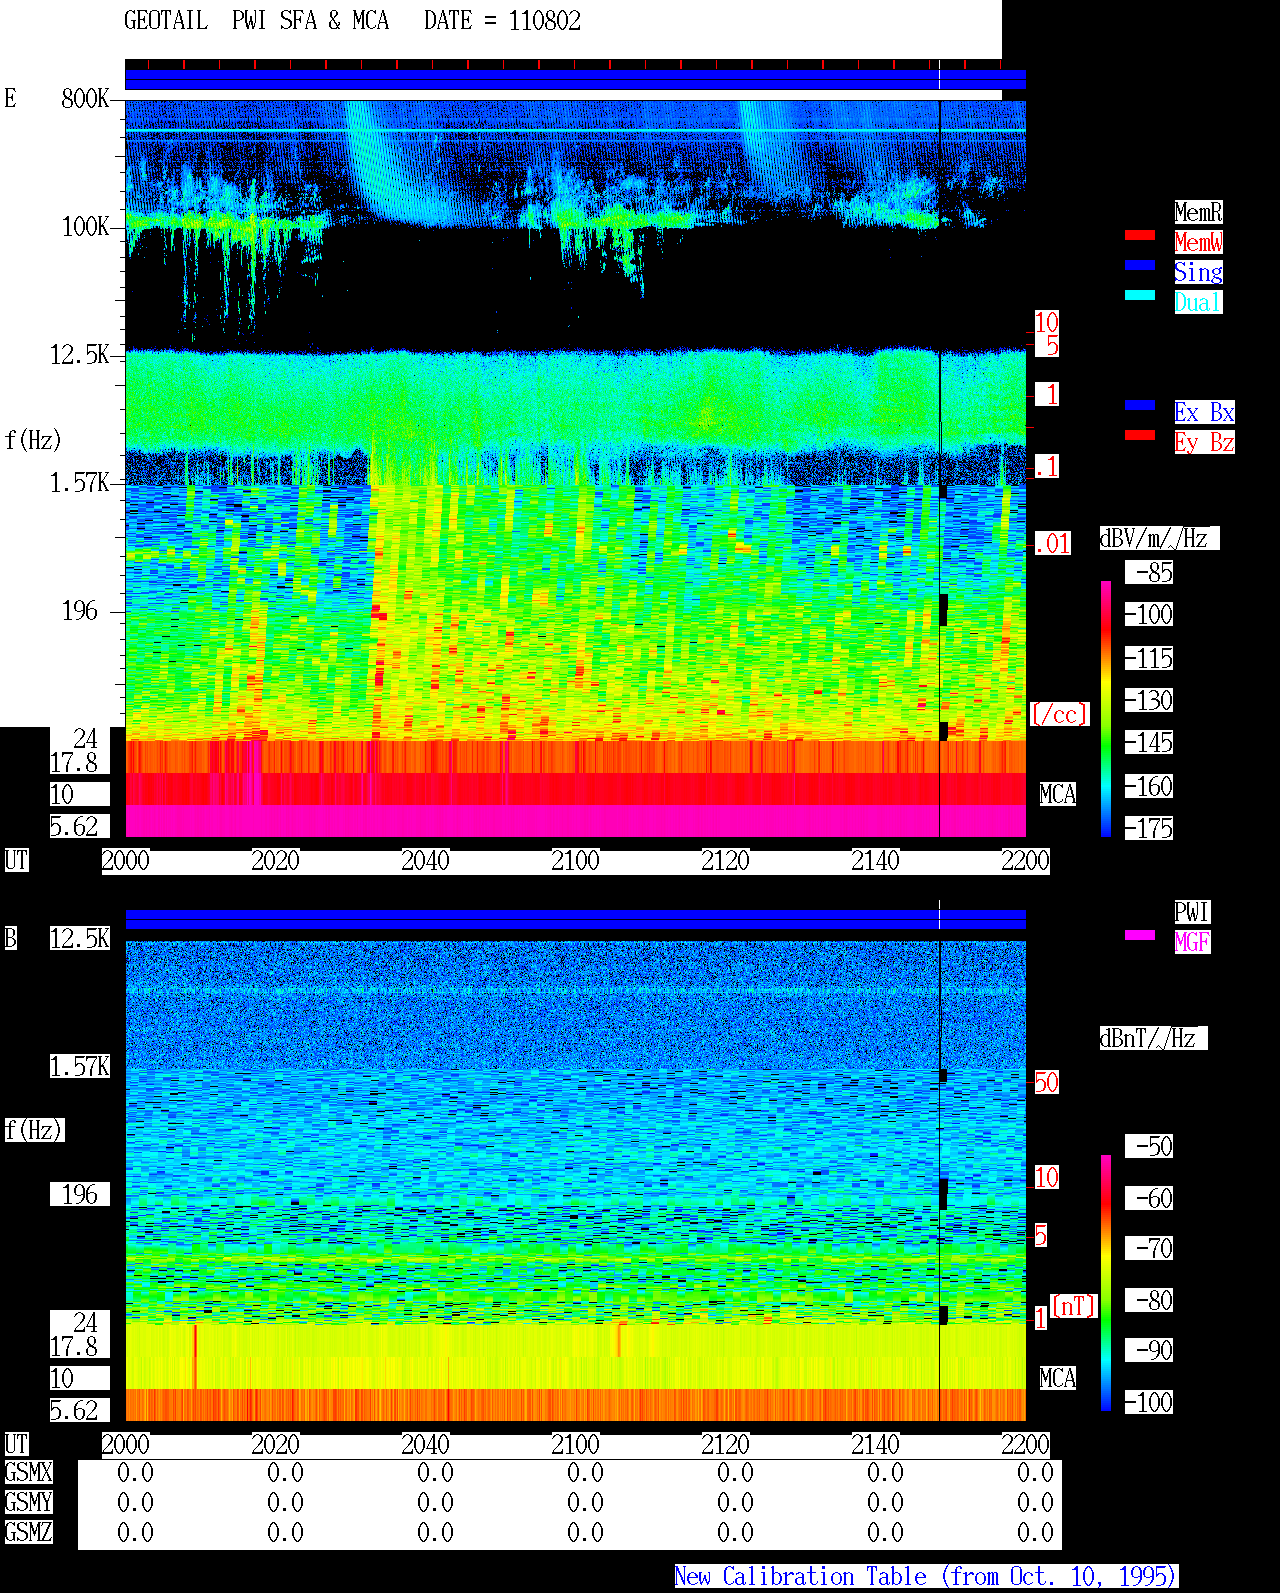Click the MCA label beside the E panel
The width and height of the screenshot is (1280, 1593).
pyautogui.click(x=1058, y=794)
